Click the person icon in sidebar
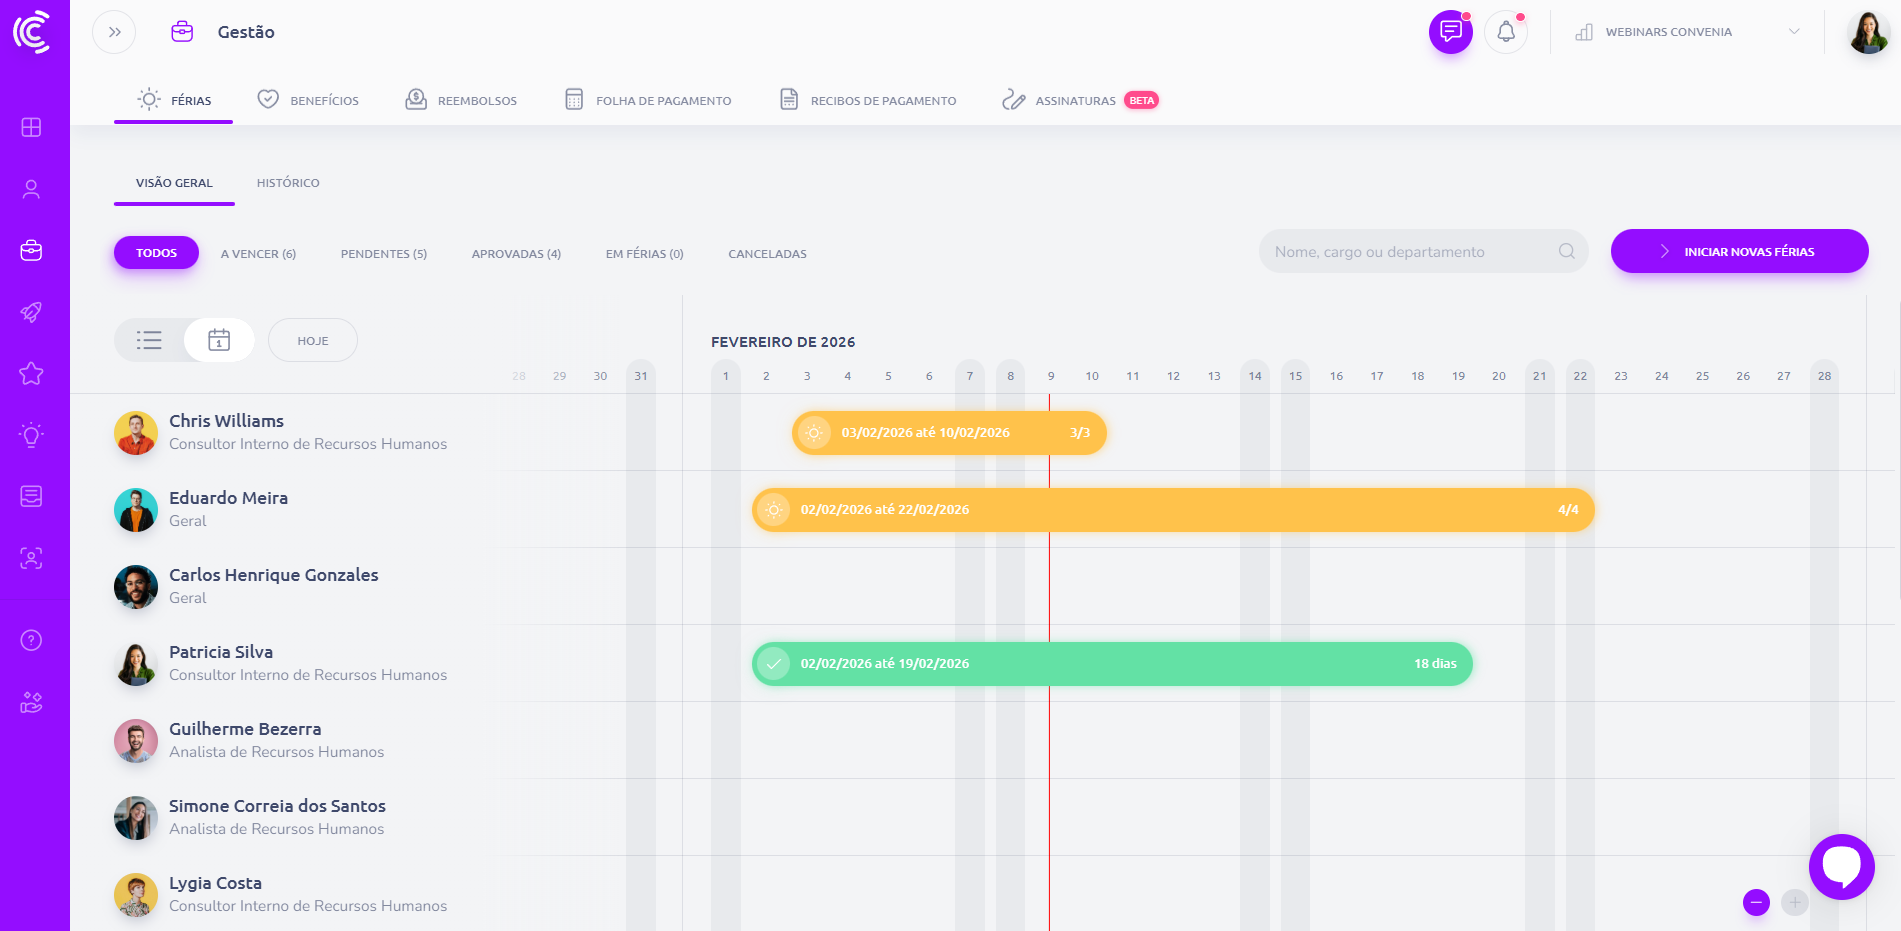Screen dimensions: 1901x931 pyautogui.click(x=31, y=189)
